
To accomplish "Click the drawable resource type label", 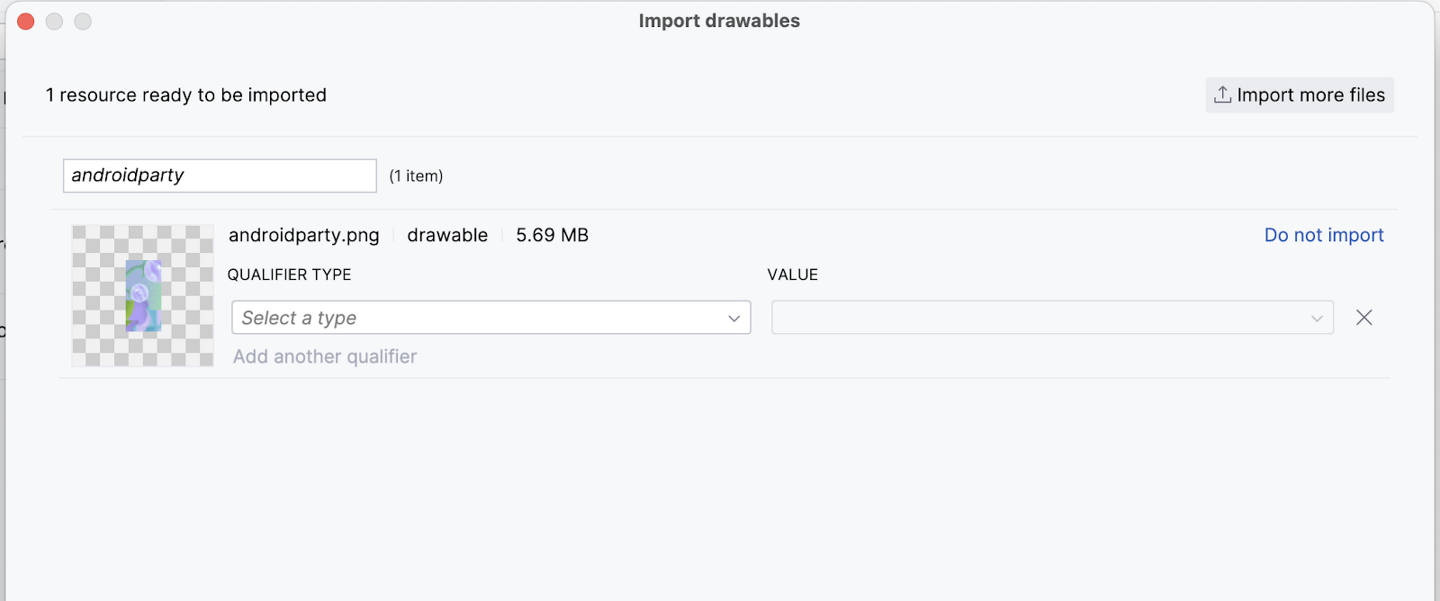I will click(447, 234).
